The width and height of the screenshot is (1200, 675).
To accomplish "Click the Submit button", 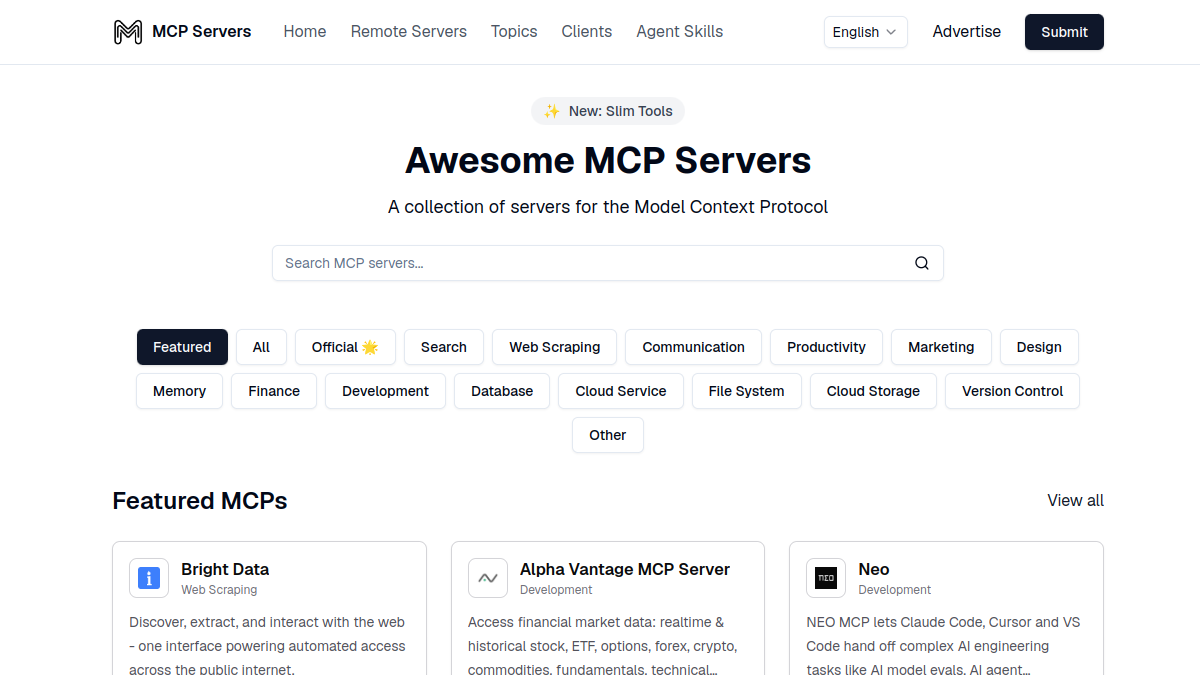I will [1064, 32].
